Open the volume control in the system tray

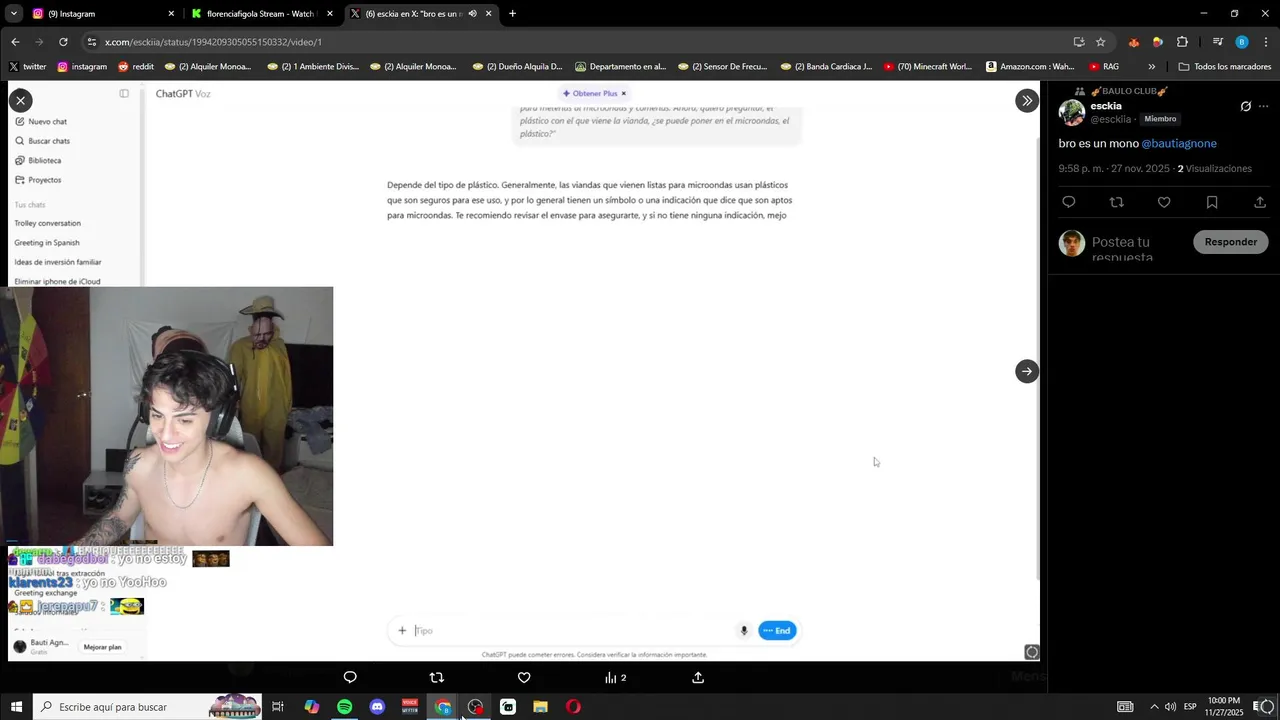click(1170, 707)
